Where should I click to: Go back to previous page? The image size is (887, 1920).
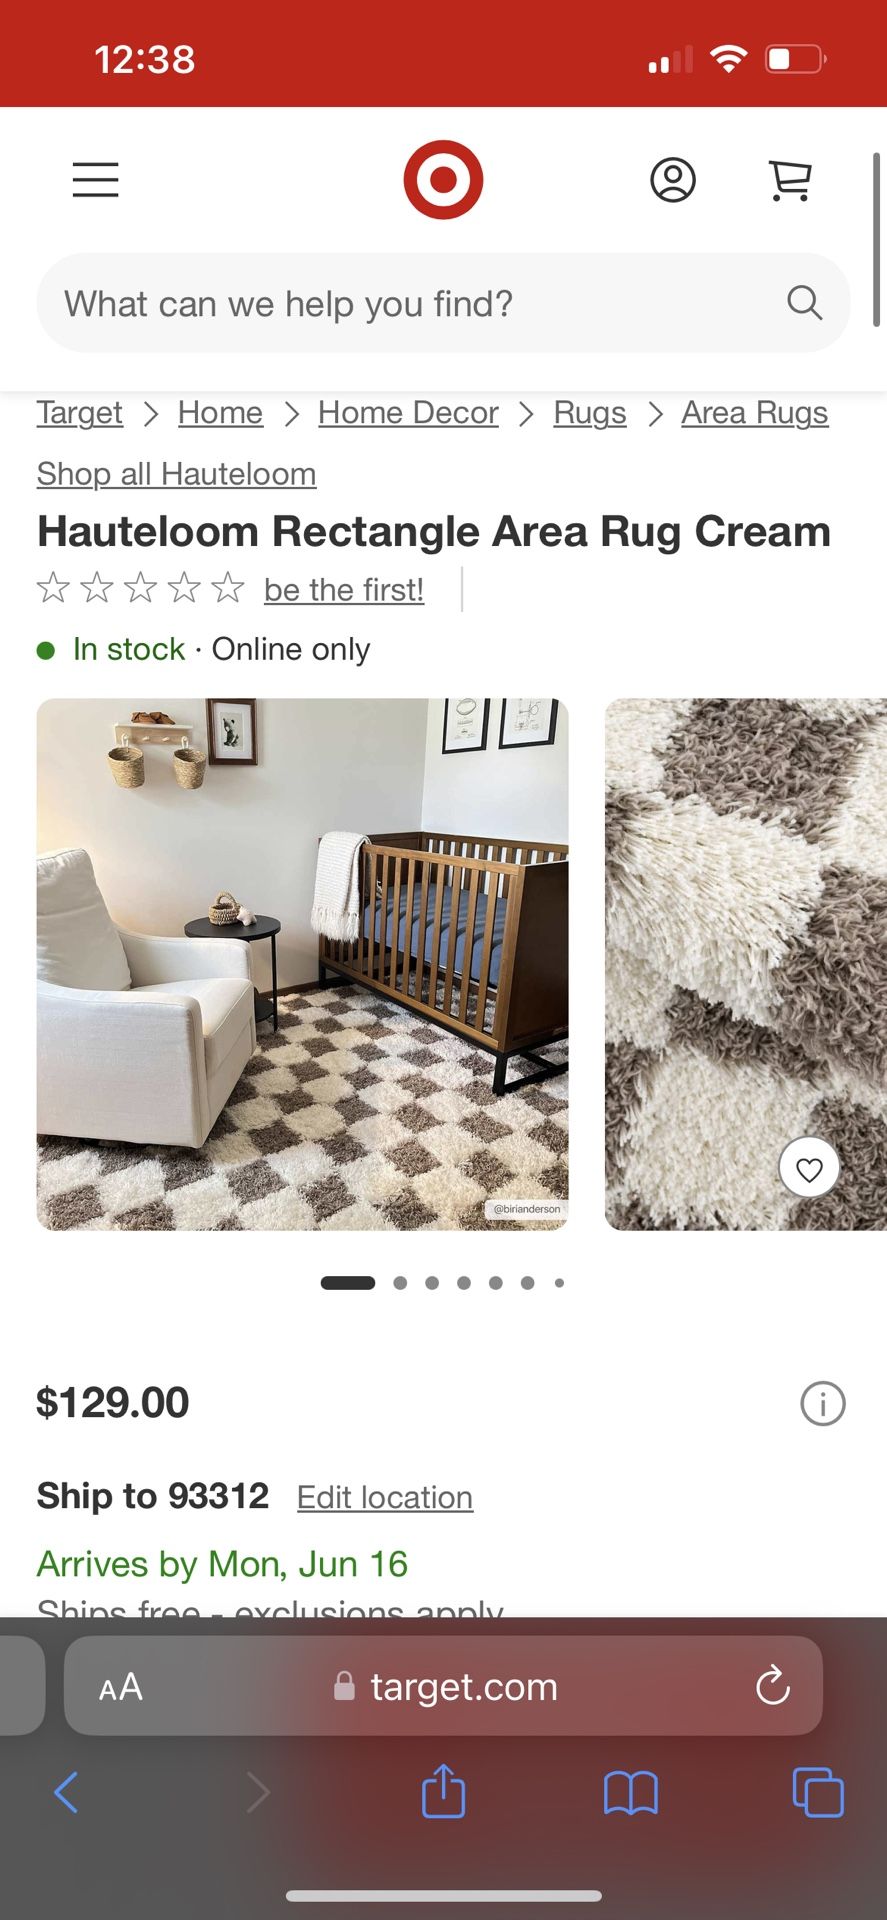[x=66, y=1792]
